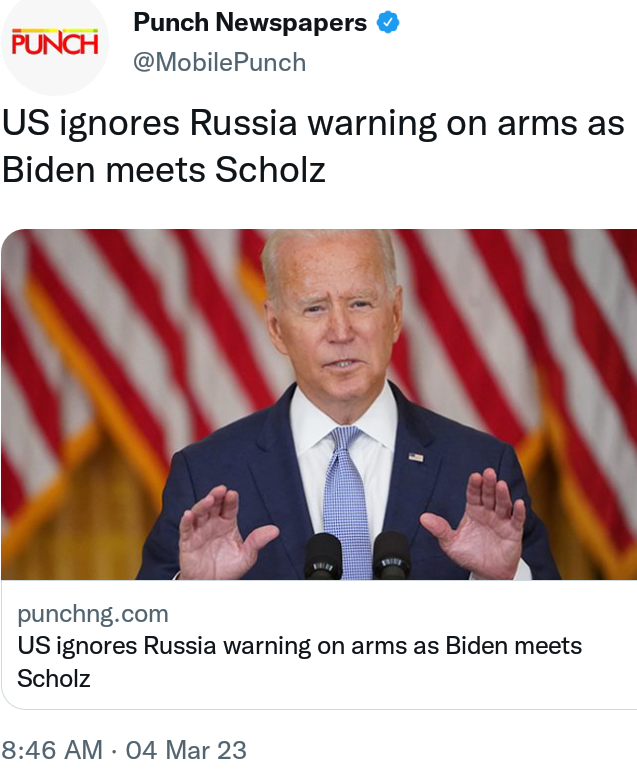The image size is (637, 770).
Task: Click the raised hand on the left
Action: [x=221, y=533]
